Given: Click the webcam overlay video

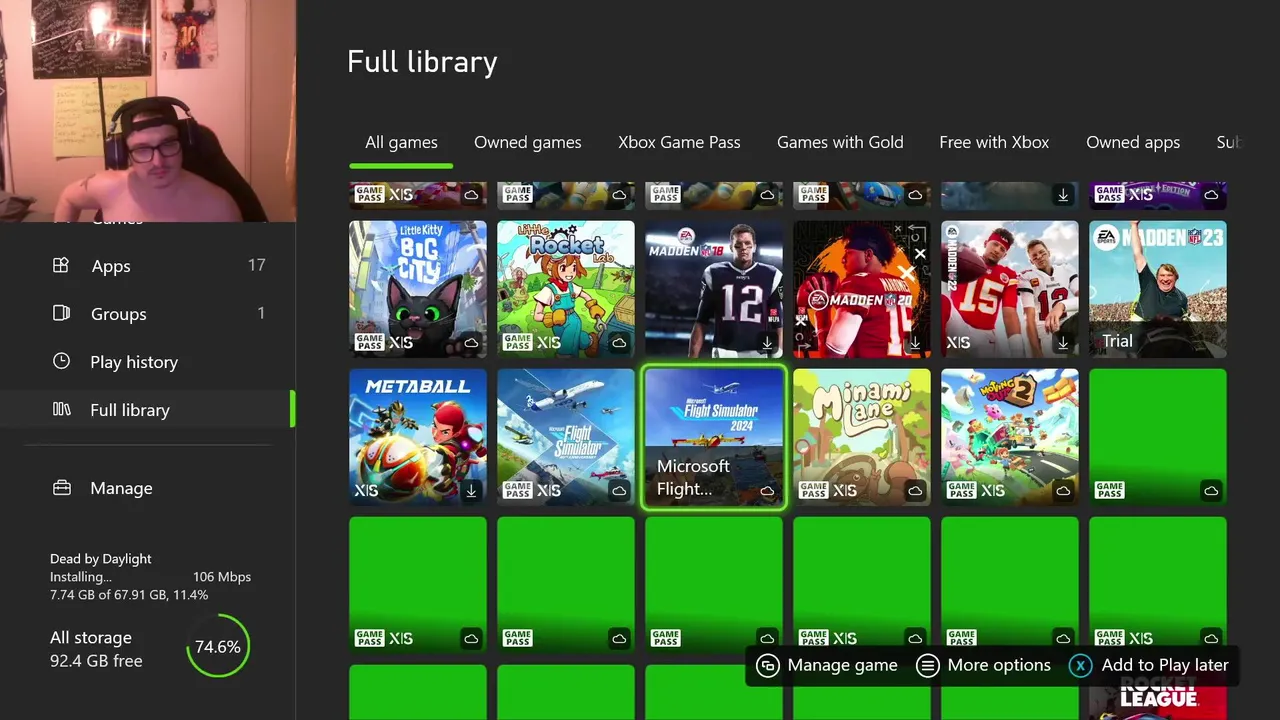Looking at the screenshot, I should point(148,110).
